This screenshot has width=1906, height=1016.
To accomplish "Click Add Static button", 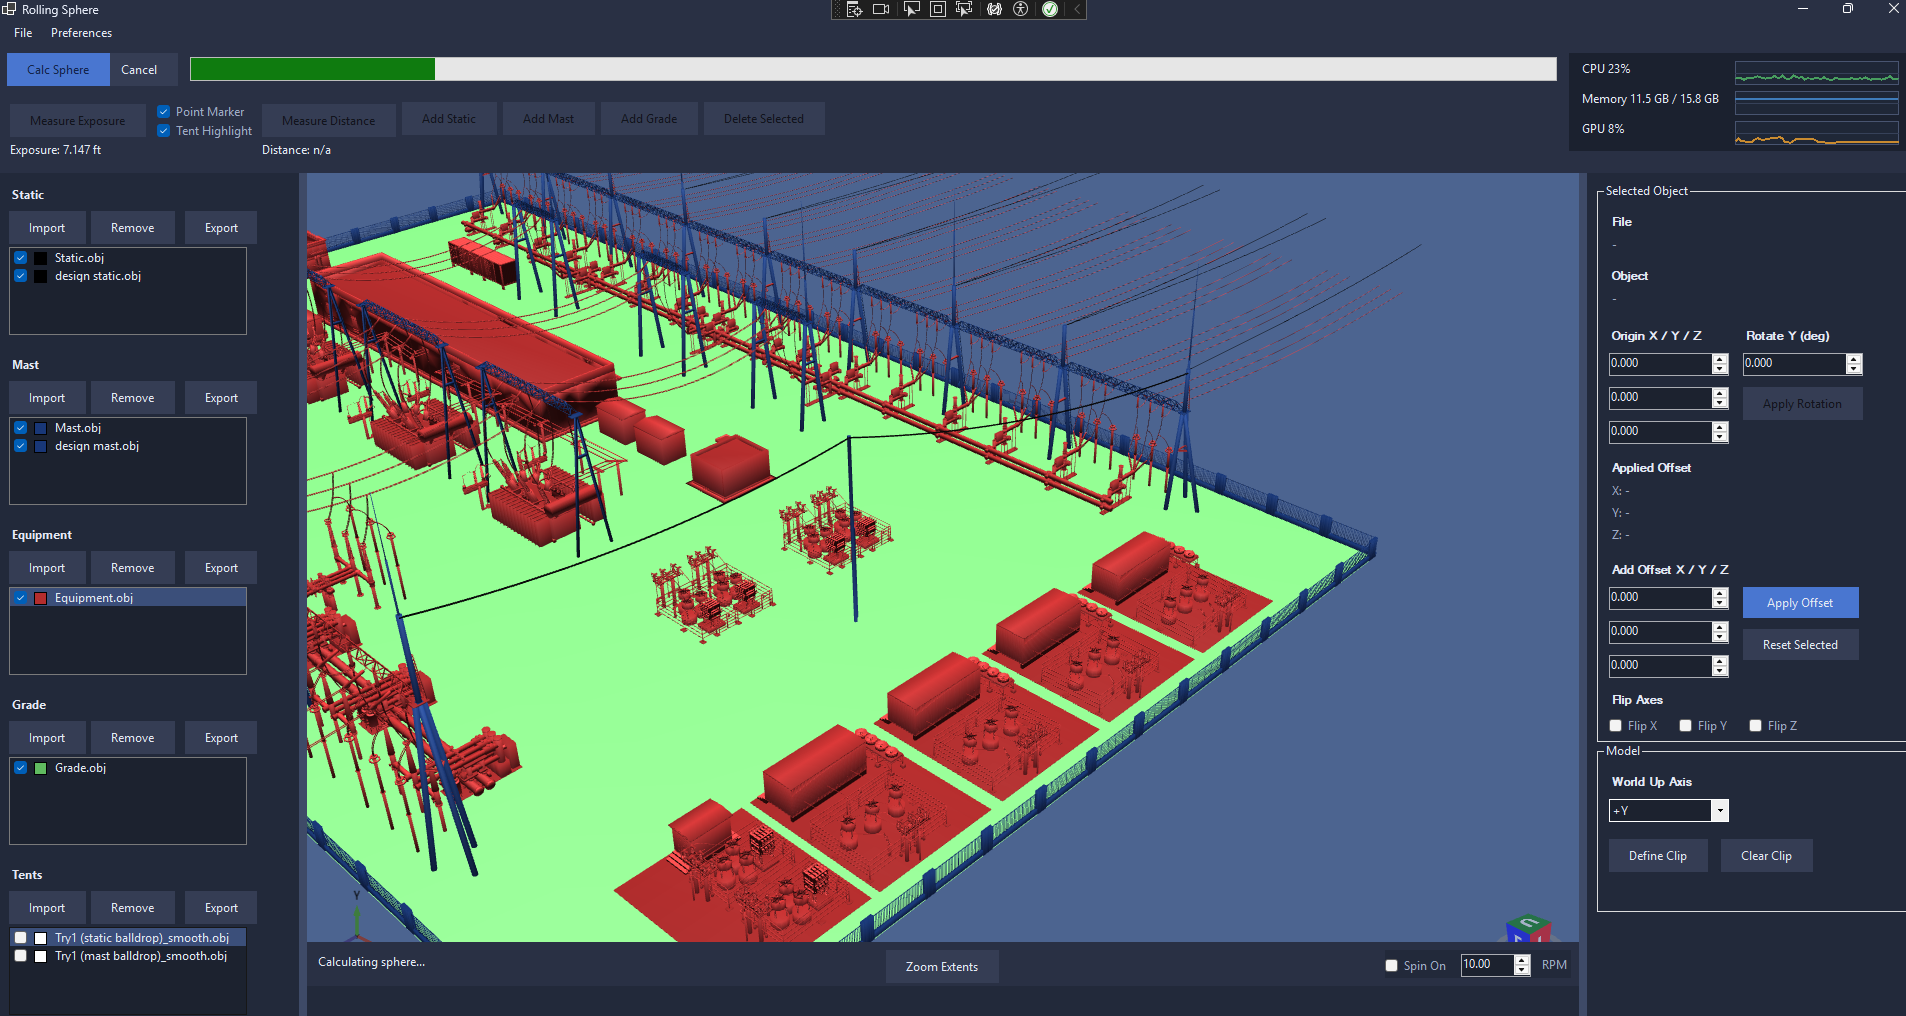I will [x=449, y=119].
